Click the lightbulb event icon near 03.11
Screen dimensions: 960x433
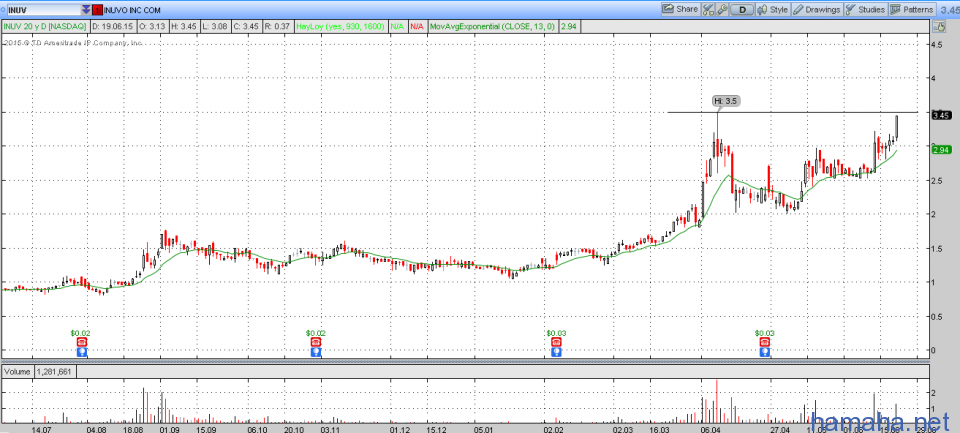pos(315,352)
